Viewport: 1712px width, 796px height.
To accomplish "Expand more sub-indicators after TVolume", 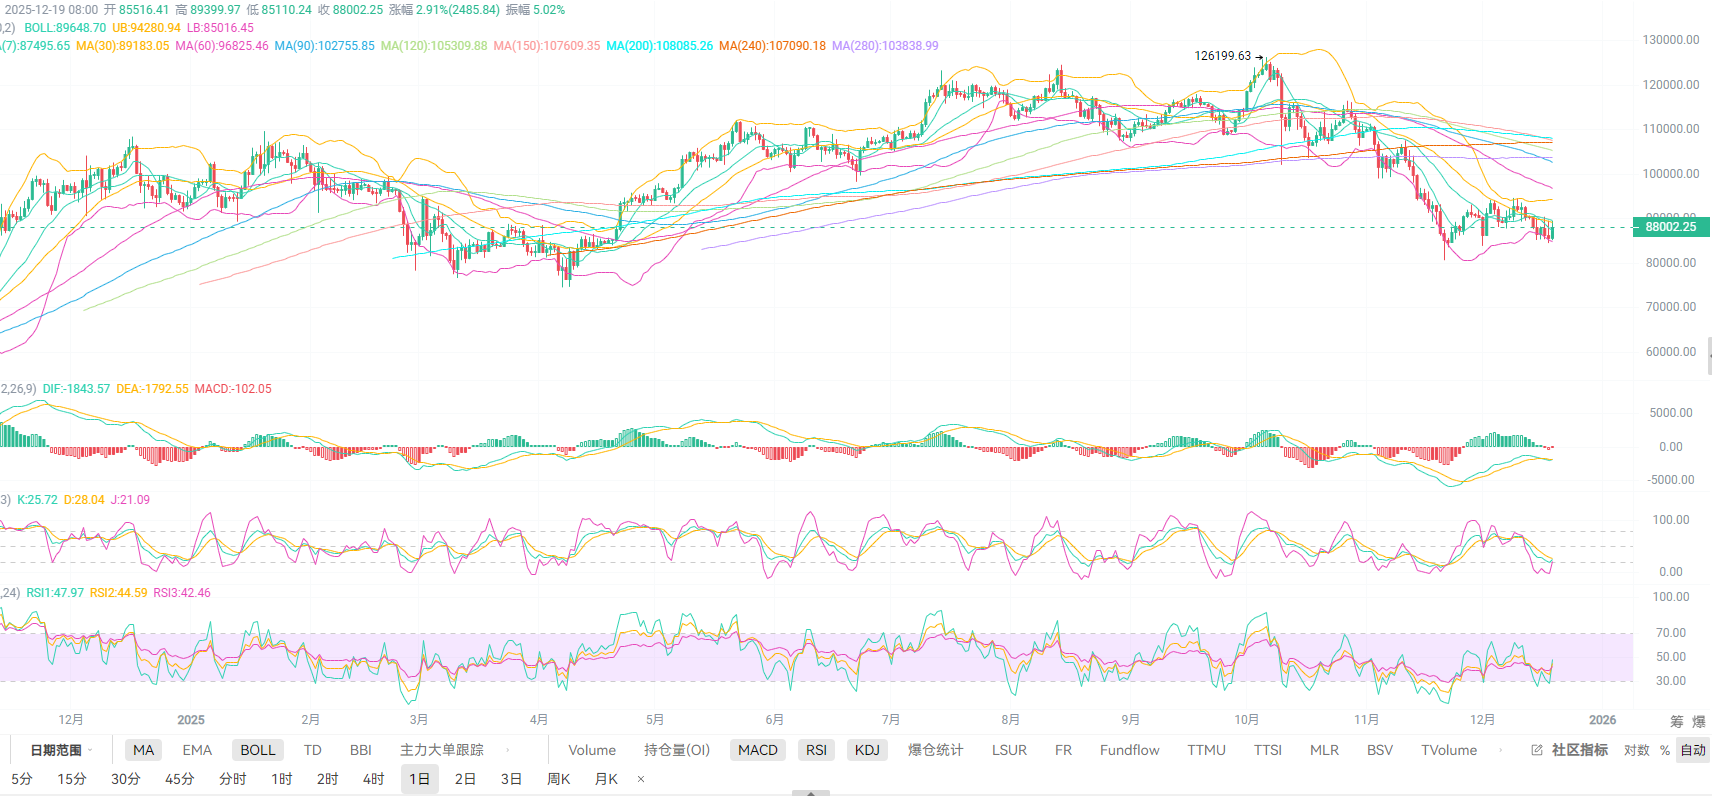I will [1500, 750].
